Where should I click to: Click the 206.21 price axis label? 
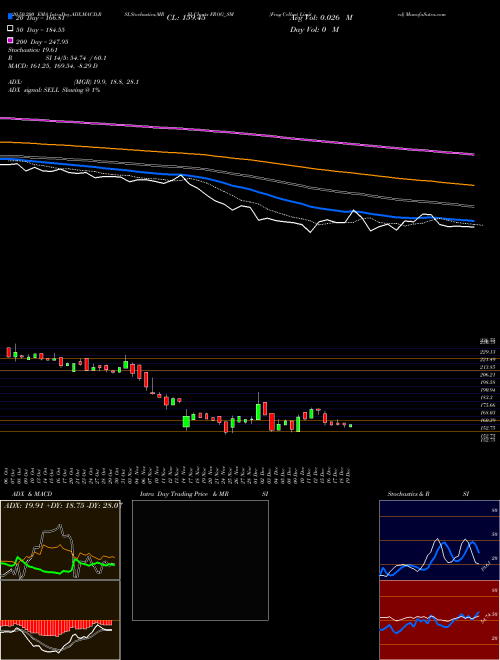click(x=487, y=375)
